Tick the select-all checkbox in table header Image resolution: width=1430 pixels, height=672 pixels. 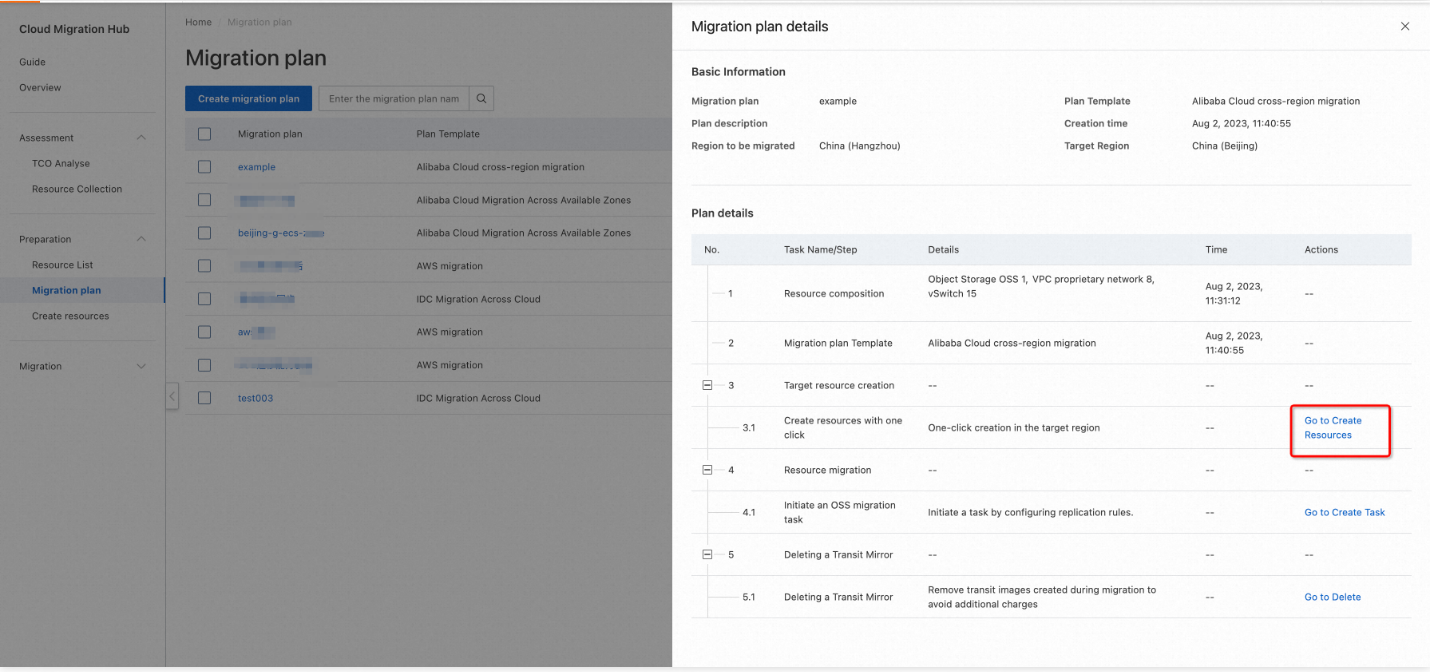pos(205,134)
